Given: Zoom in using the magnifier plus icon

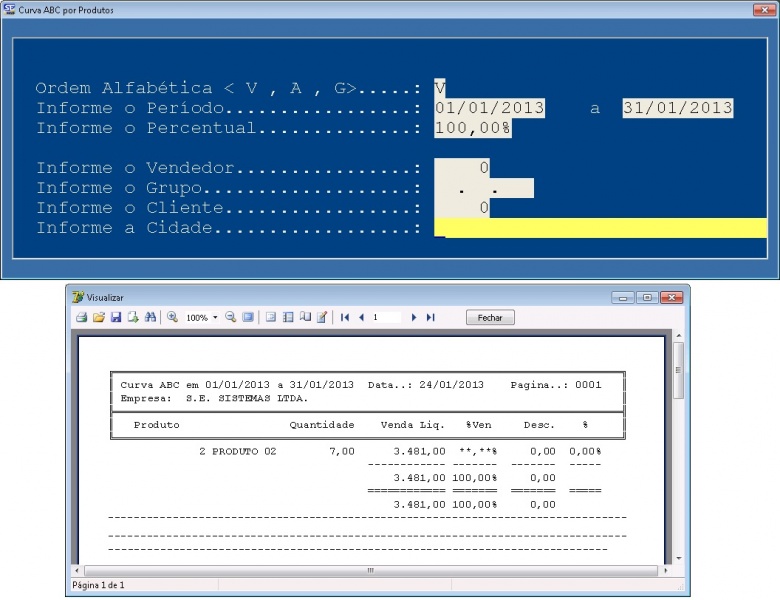Looking at the screenshot, I should (x=172, y=317).
